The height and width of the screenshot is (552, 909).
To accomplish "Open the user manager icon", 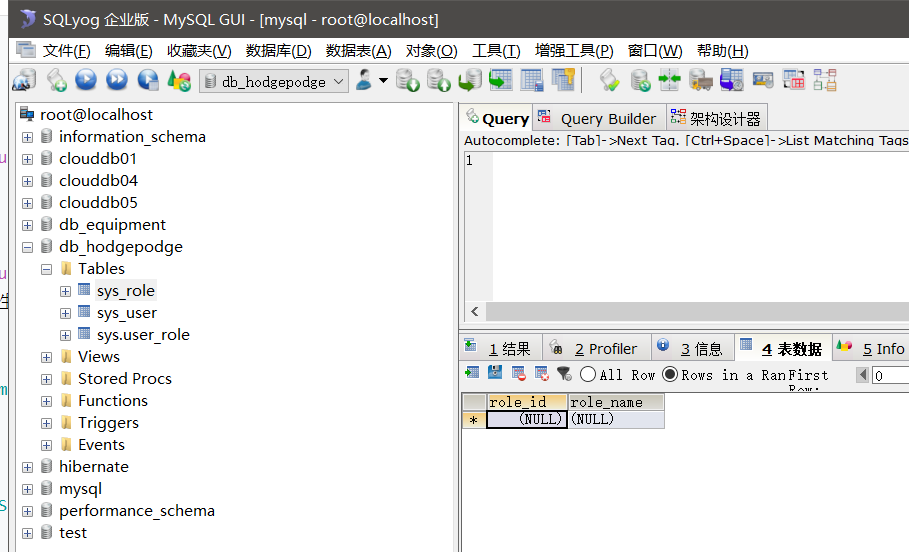I will [x=364, y=80].
